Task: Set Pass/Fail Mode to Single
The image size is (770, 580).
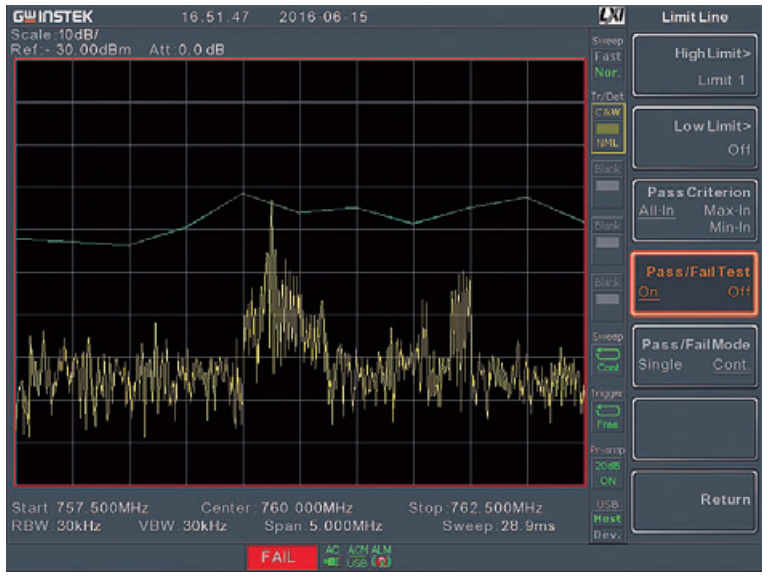Action: [x=660, y=364]
